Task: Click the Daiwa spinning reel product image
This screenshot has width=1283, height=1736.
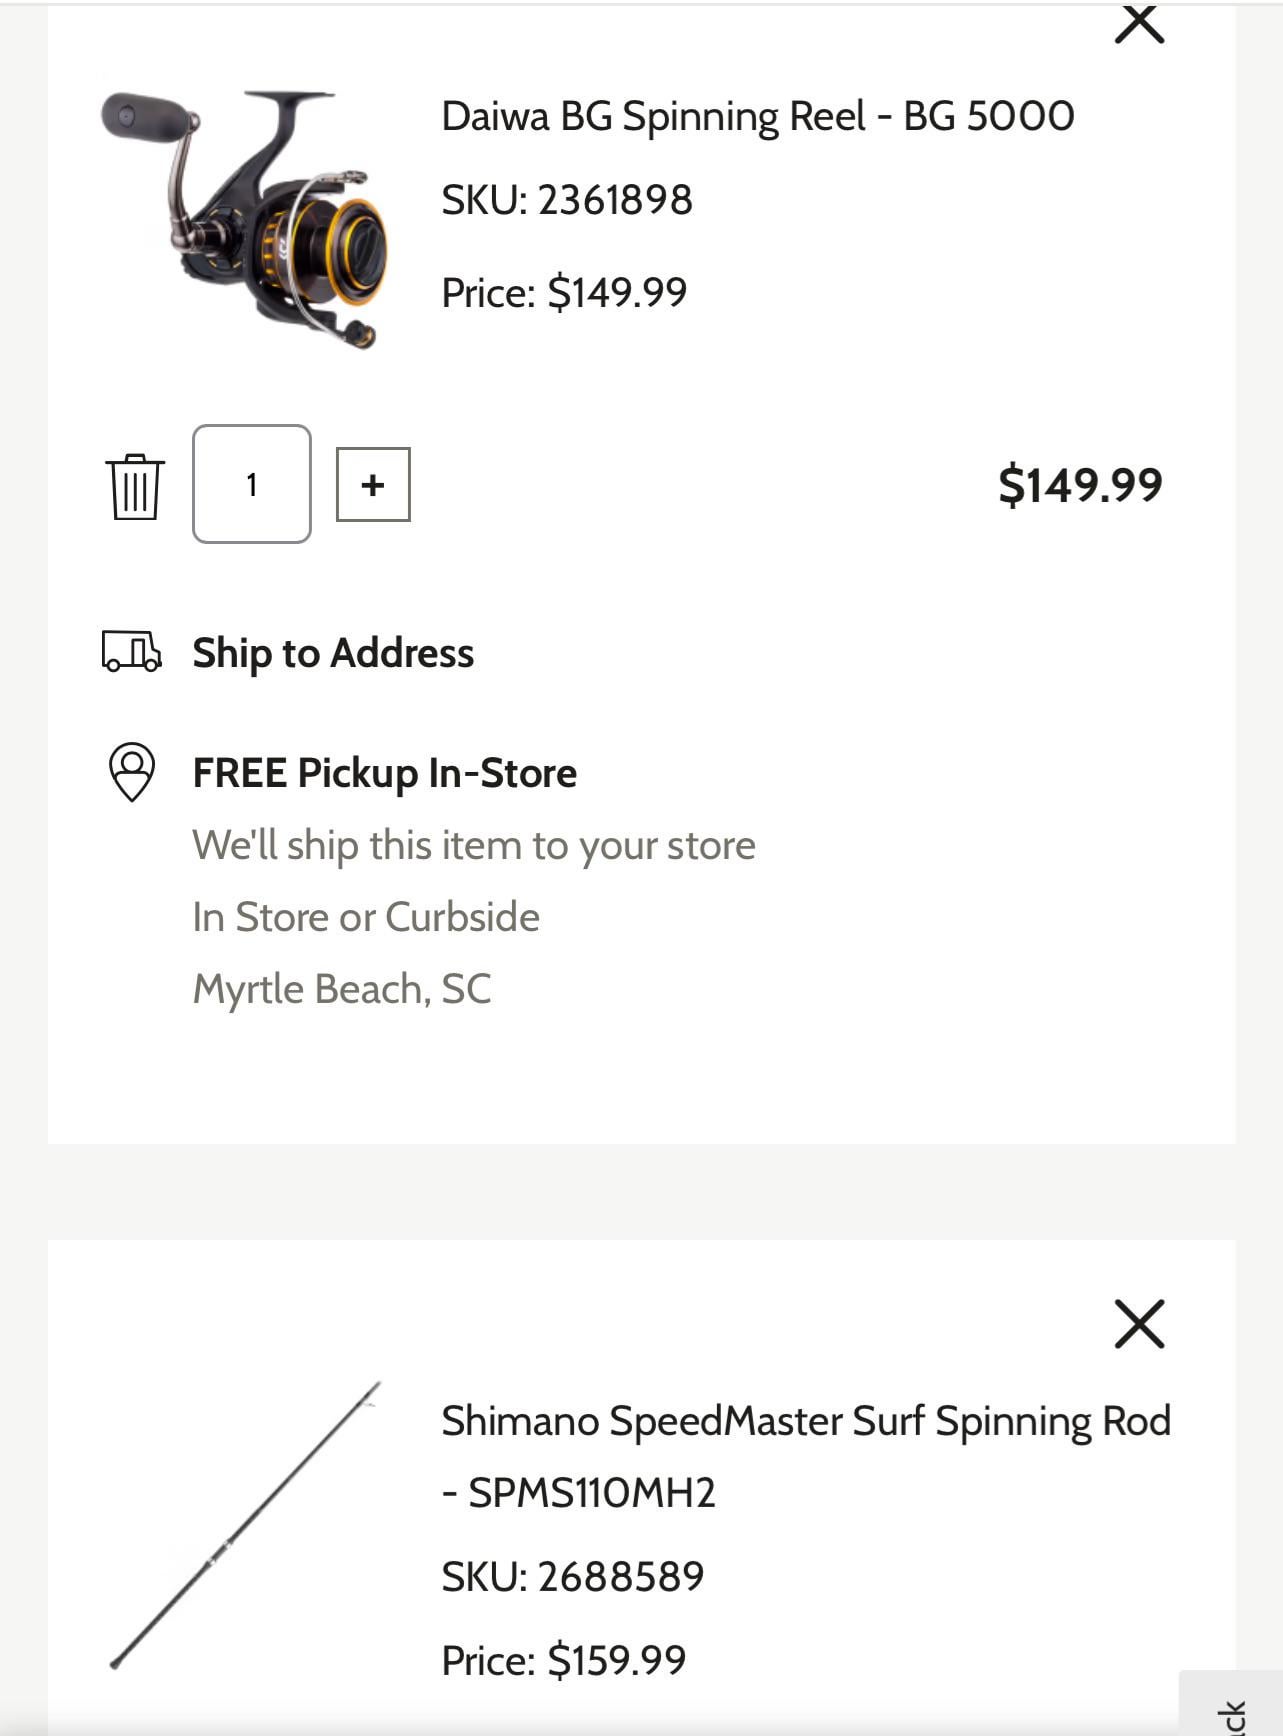Action: click(245, 220)
